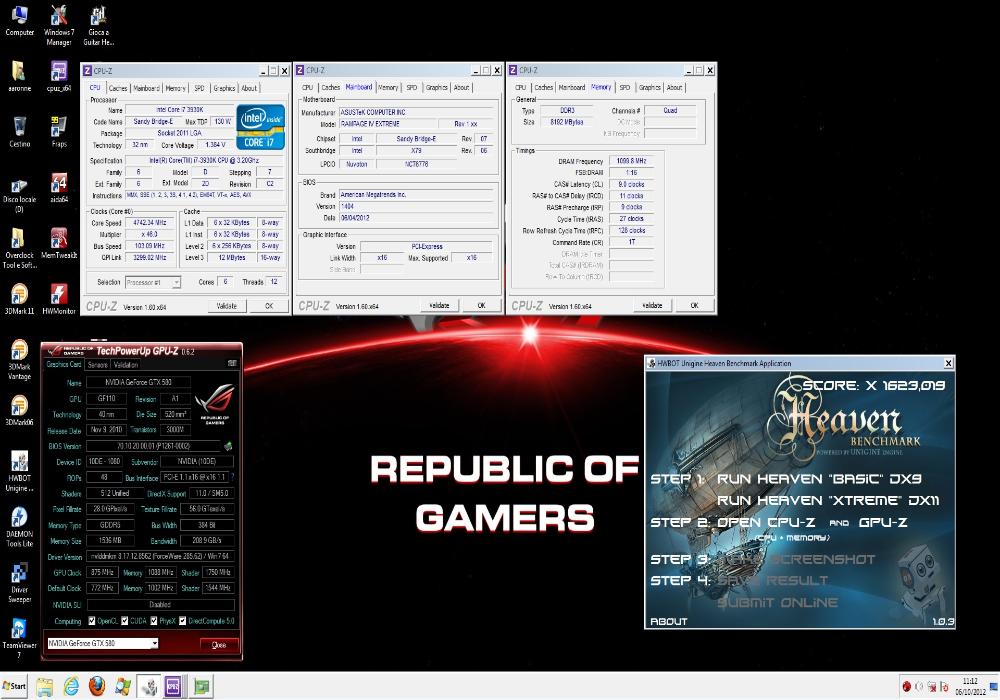The image size is (1000, 700).
Task: Open the Windows 7 Manager desktop icon
Action: [x=59, y=26]
